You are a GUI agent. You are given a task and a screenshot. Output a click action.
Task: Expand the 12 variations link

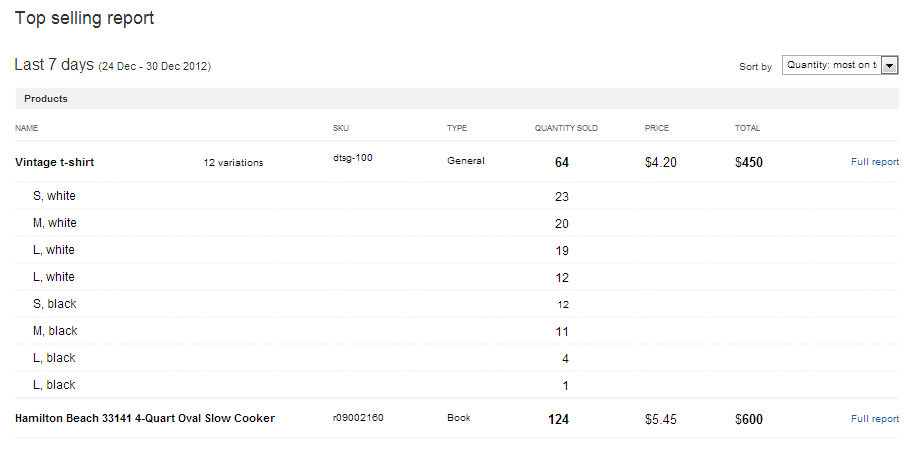click(x=233, y=163)
